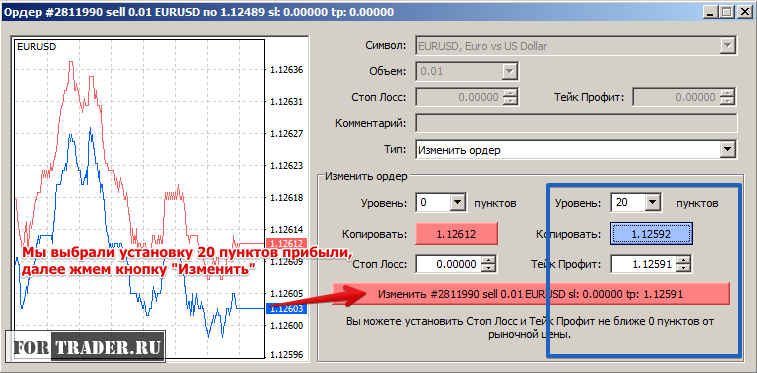The image size is (757, 373).
Task: Click the Комментарий text field
Action: pos(576,124)
